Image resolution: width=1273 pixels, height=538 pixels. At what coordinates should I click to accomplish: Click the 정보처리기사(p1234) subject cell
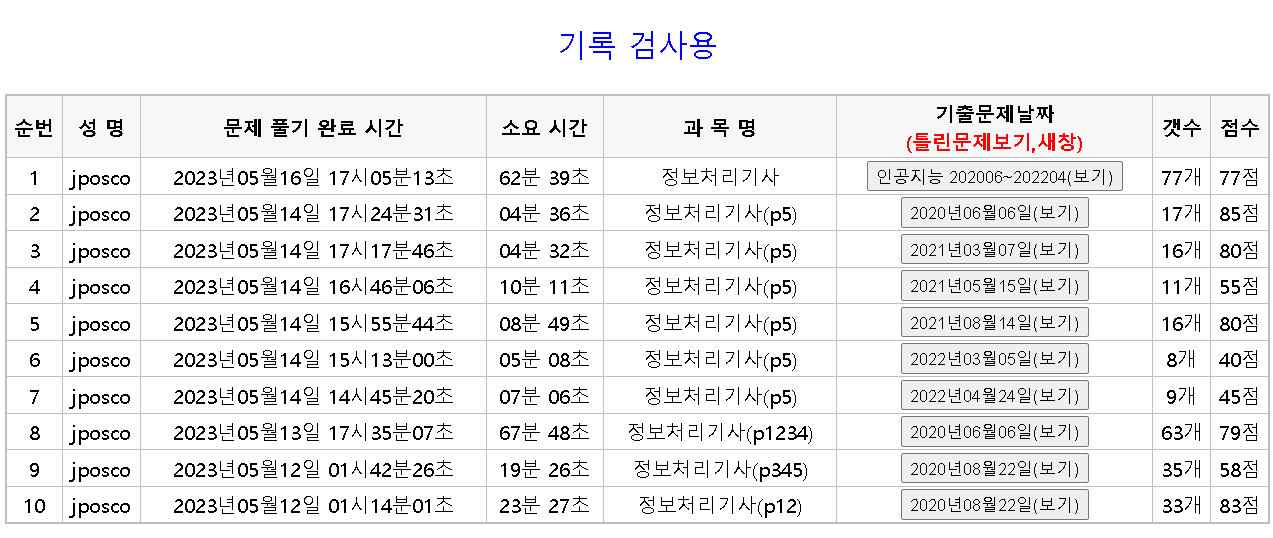point(720,433)
